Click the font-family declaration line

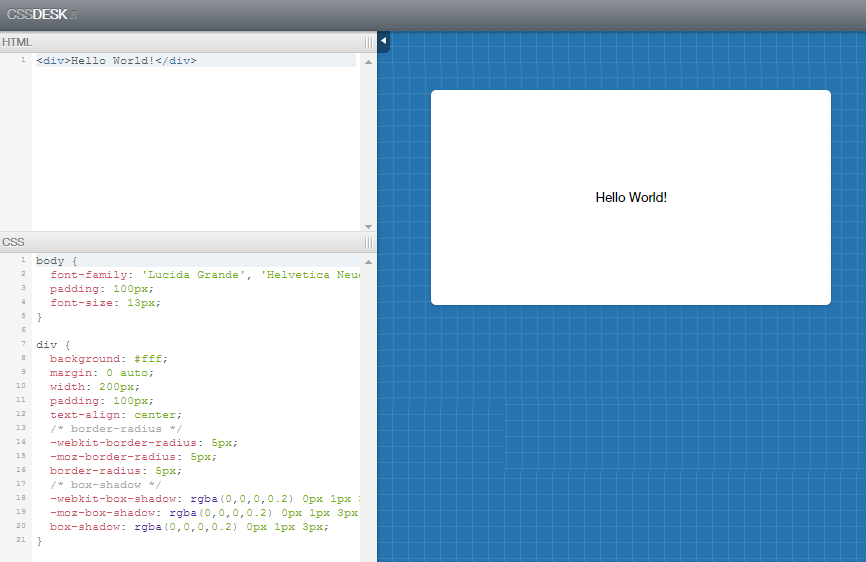205,274
